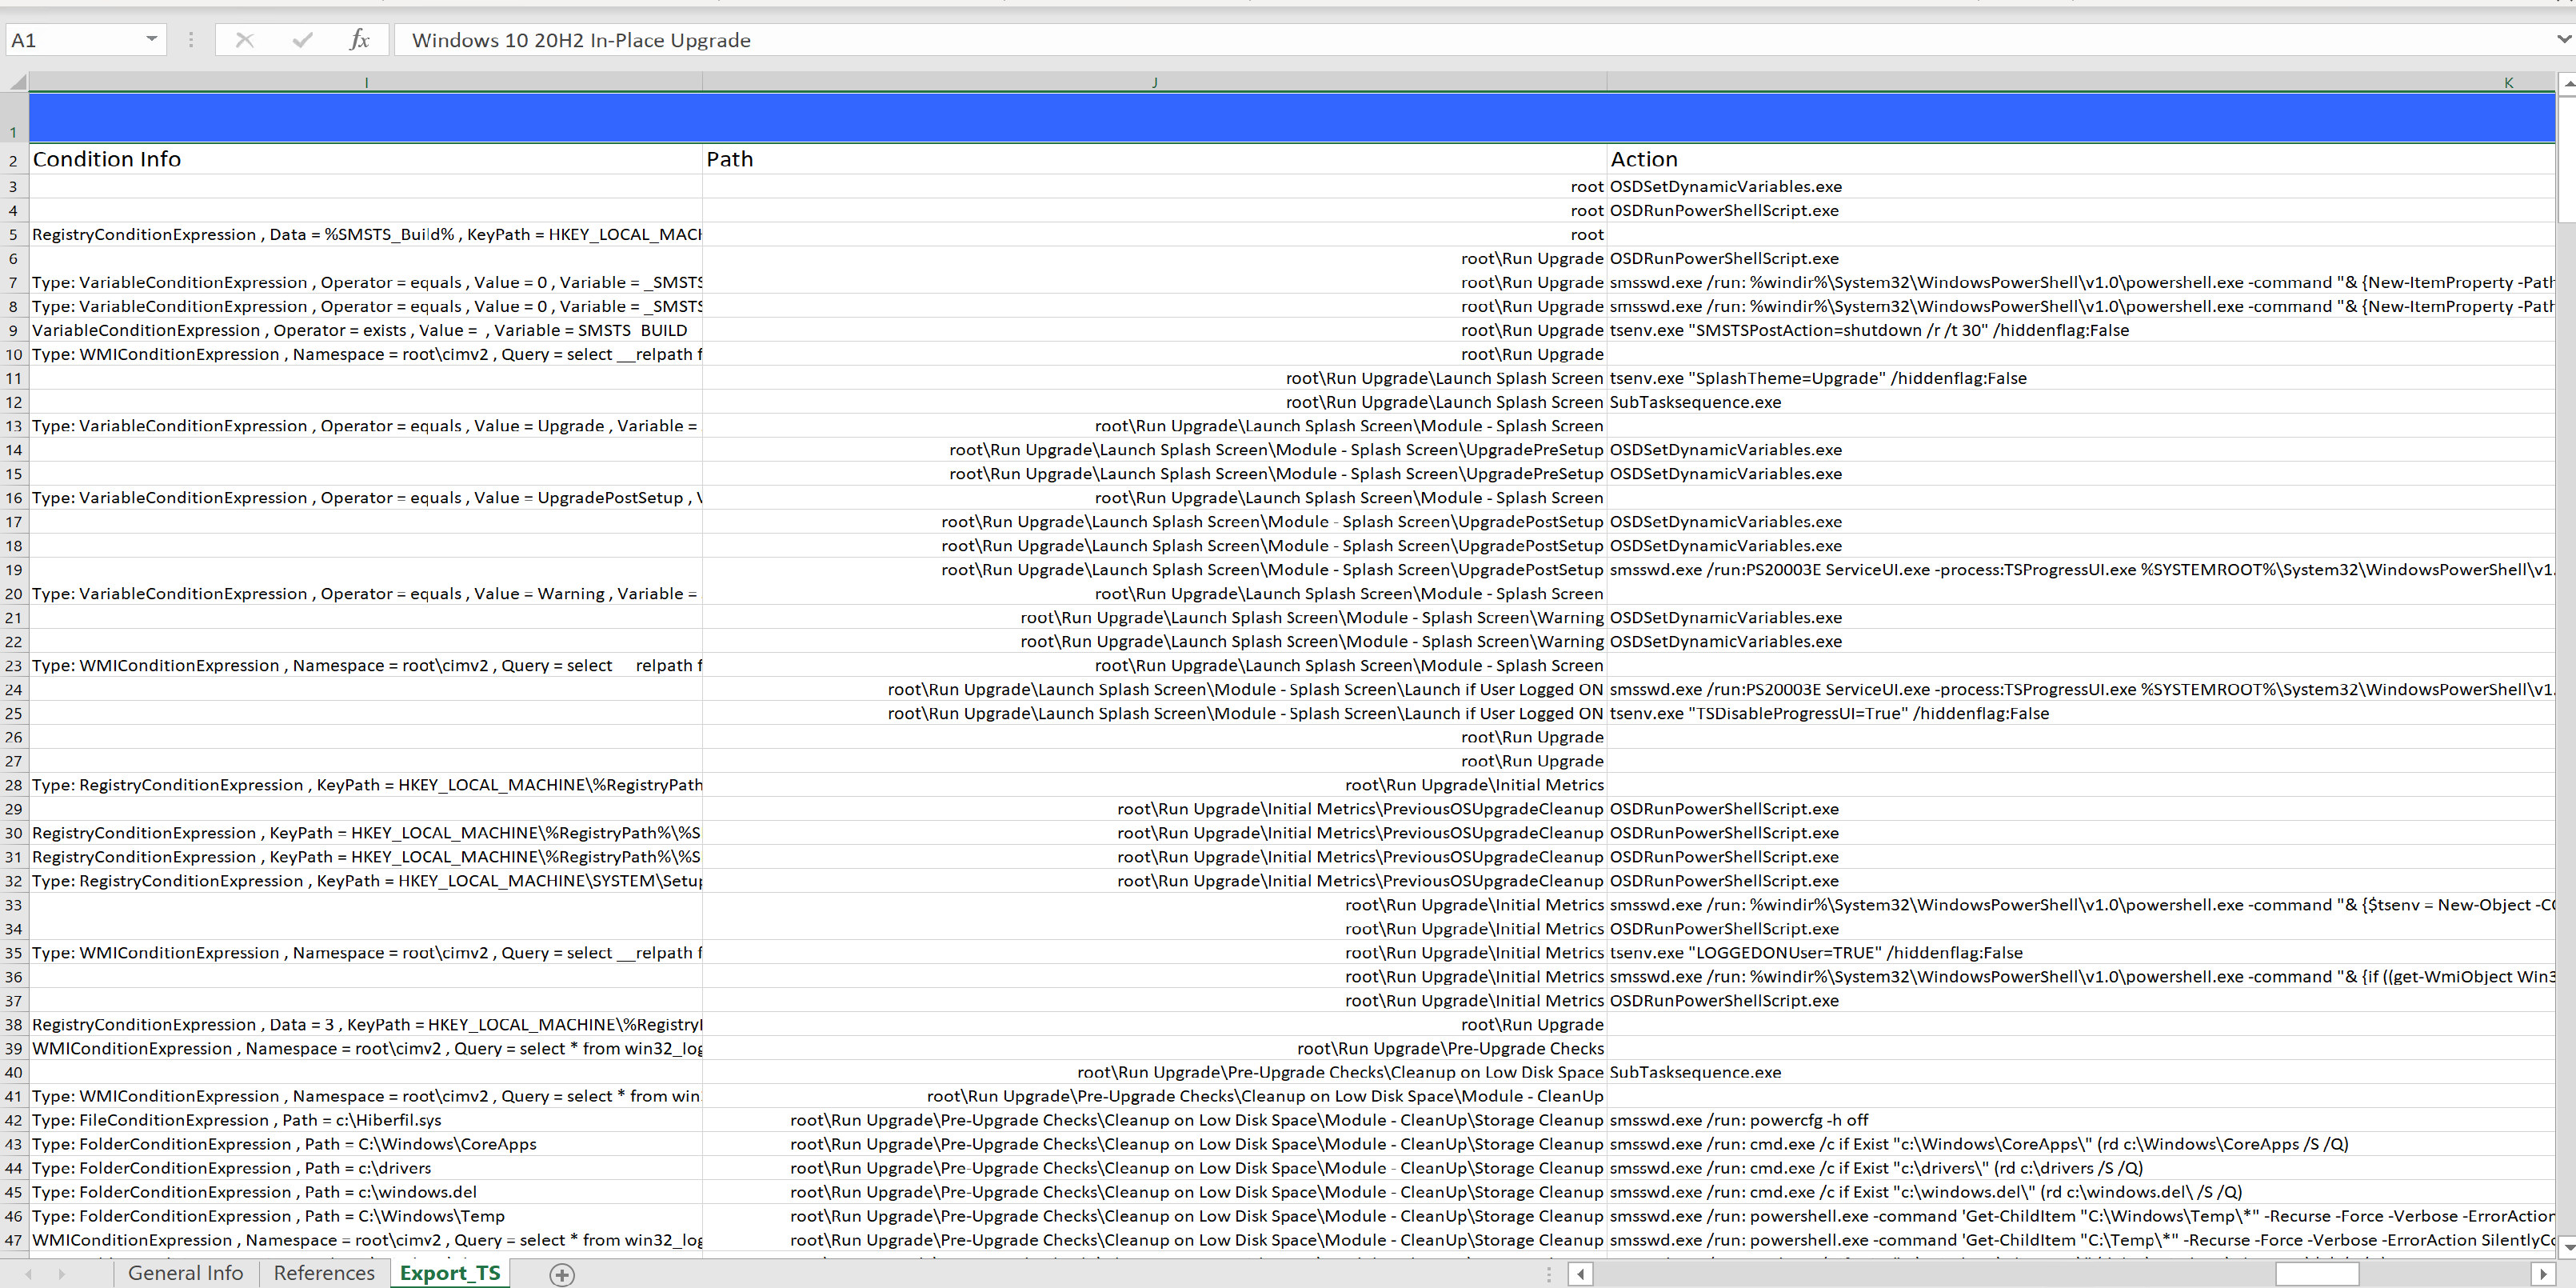Click vertical scrollbar up arrow

click(x=2567, y=84)
